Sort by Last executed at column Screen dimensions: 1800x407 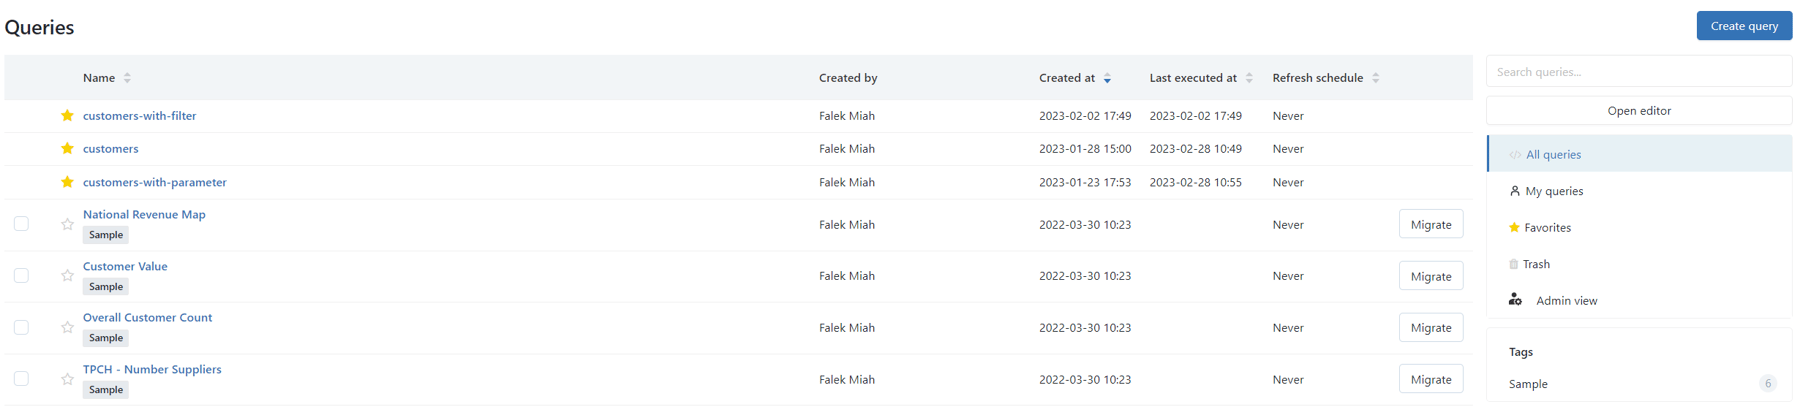tap(1249, 78)
